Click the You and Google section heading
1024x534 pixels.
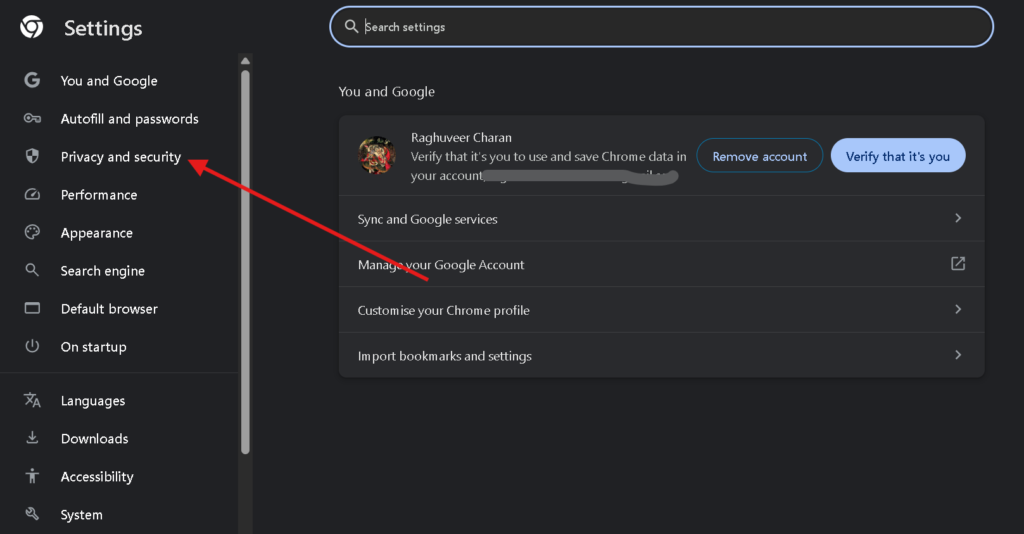(x=387, y=91)
